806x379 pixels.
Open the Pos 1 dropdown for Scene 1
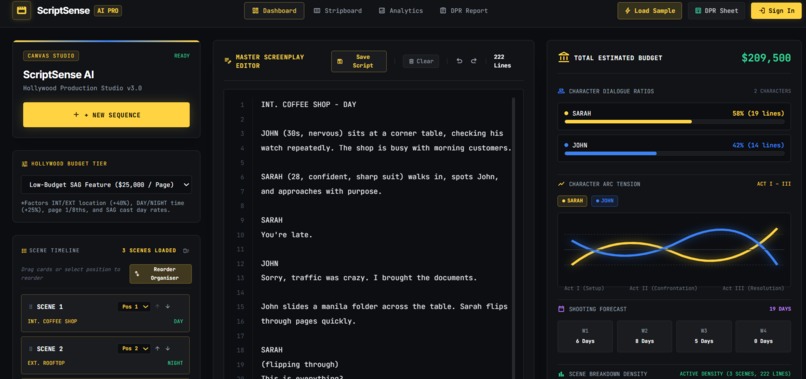134,306
